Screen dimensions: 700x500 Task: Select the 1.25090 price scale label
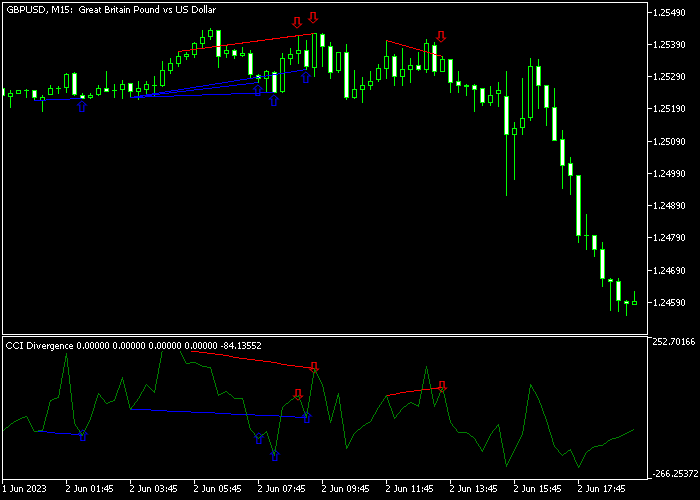[x=669, y=142]
